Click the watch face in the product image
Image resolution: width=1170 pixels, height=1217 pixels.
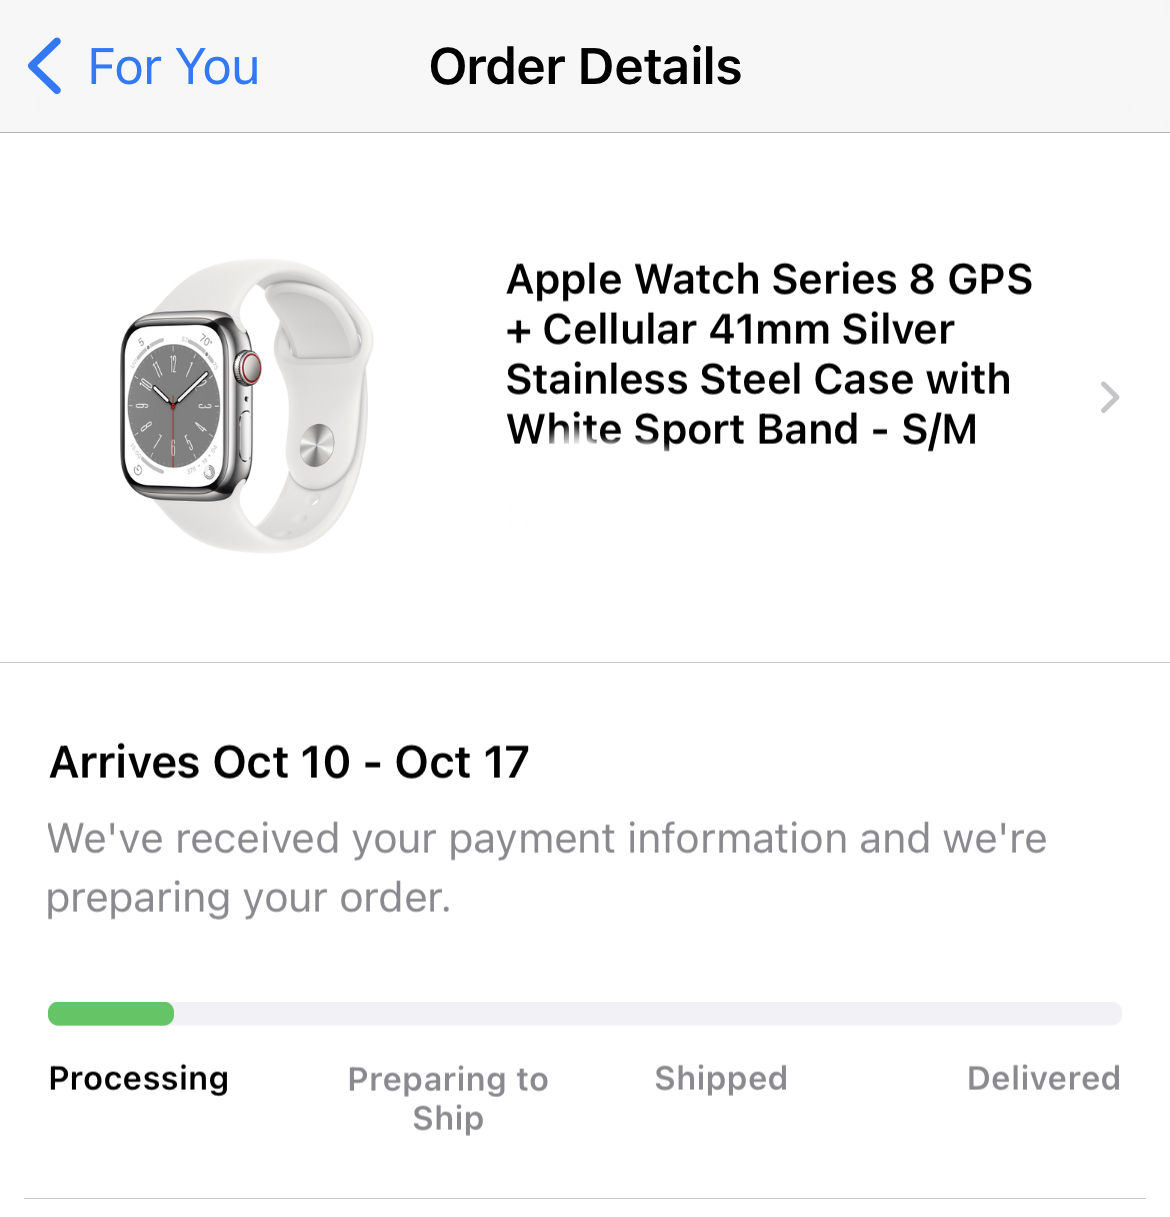pyautogui.click(x=173, y=405)
